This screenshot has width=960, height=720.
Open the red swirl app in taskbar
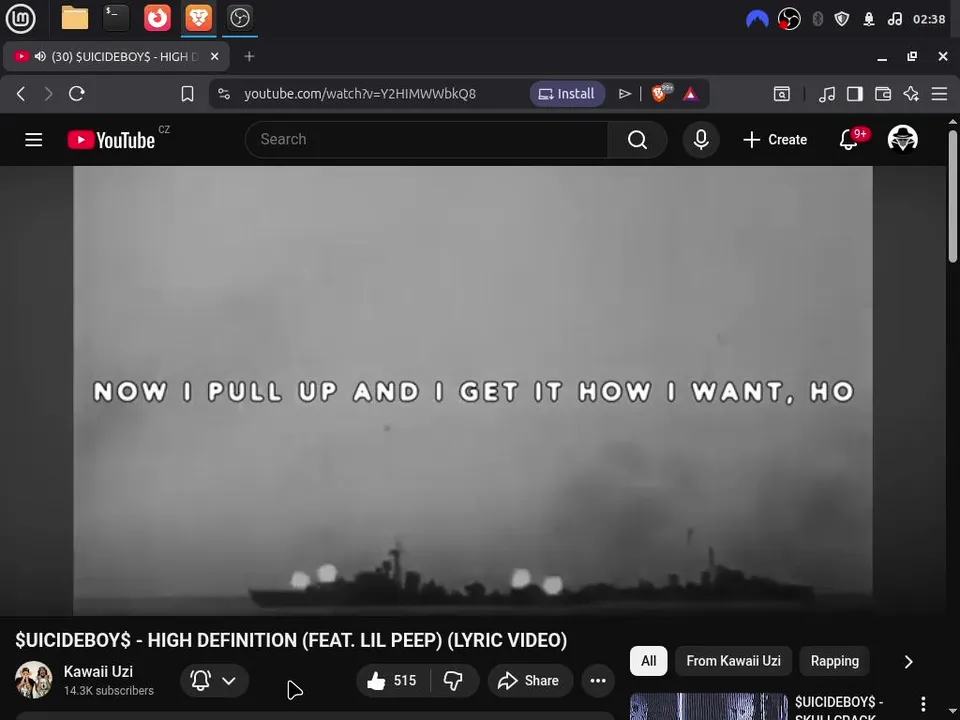pos(157,18)
